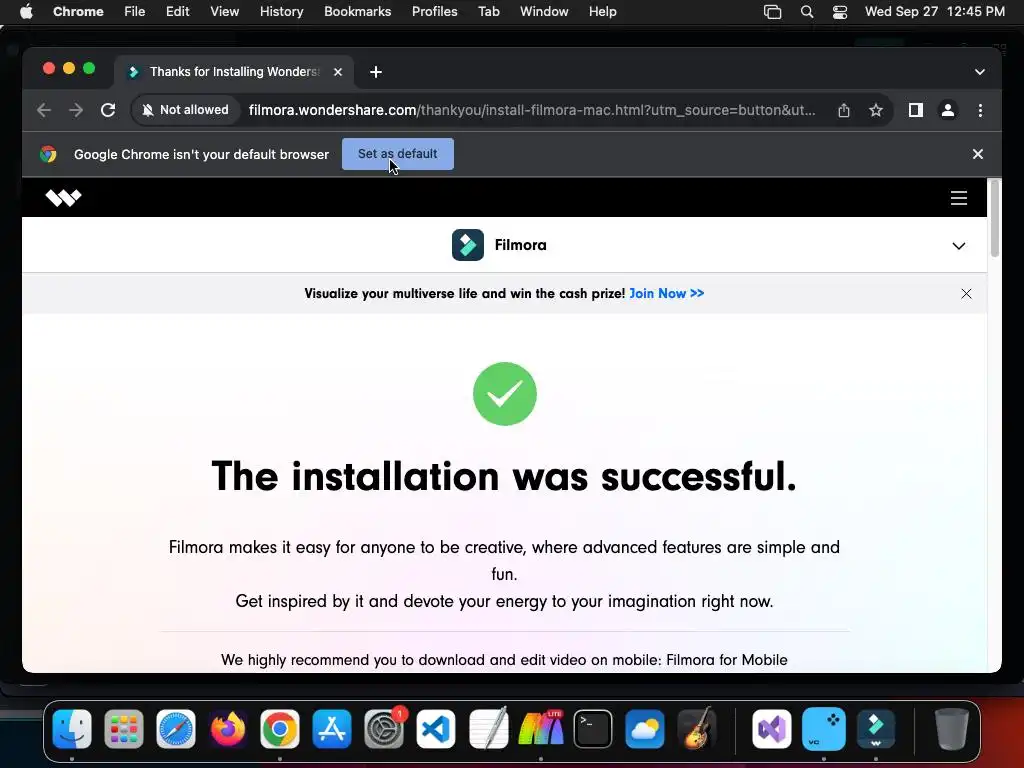This screenshot has height=768, width=1024.
Task: Click the Not allowed notifications chip
Action: (x=185, y=110)
